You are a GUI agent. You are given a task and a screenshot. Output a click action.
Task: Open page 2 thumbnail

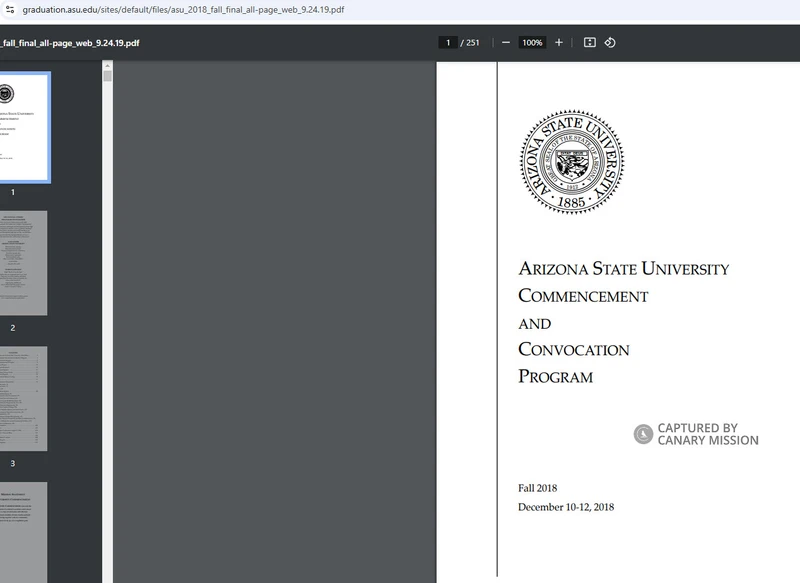[23, 263]
